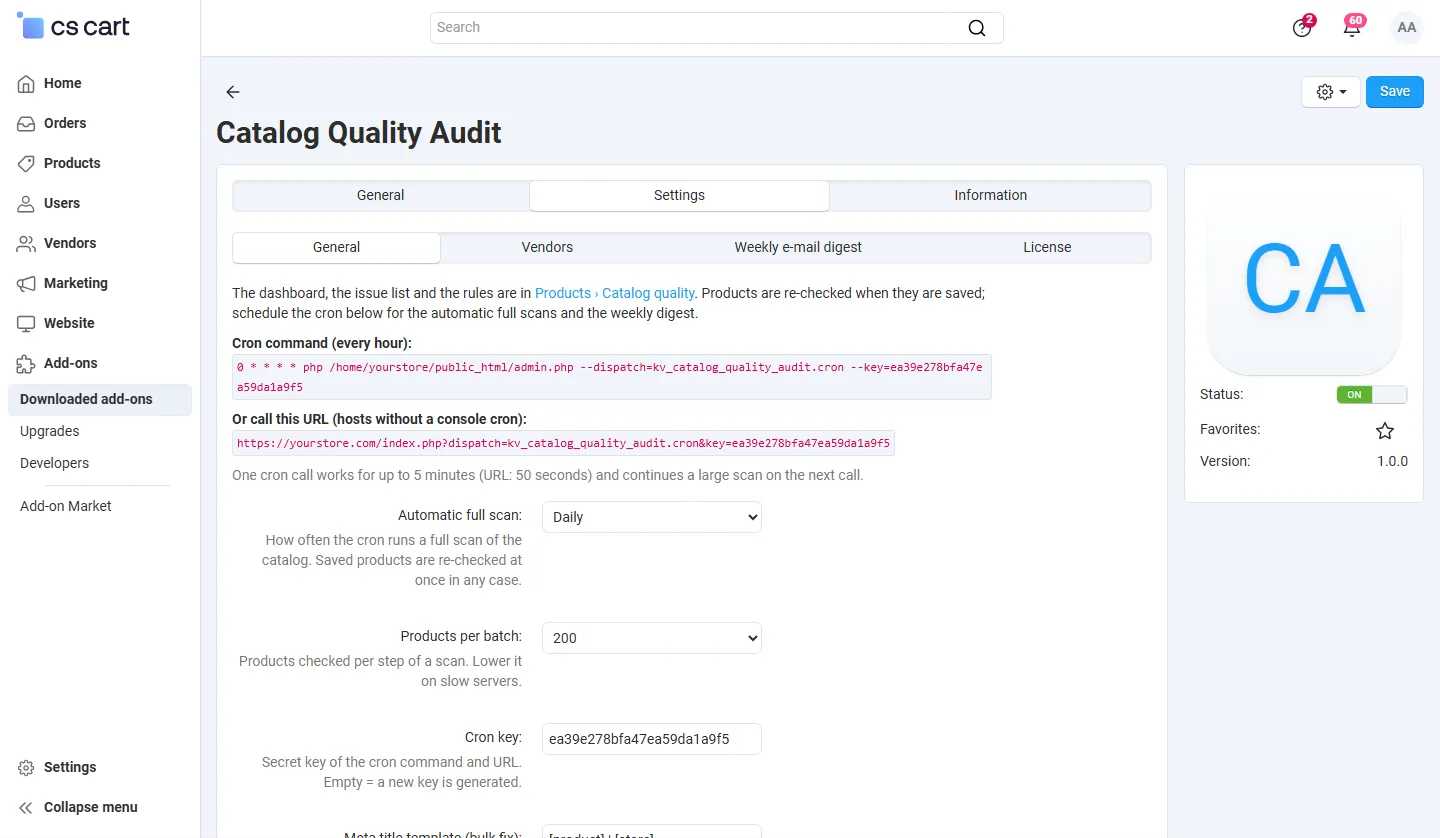The image size is (1440, 838).
Task: Click the Collapse menu chevrons icon
Action: 27,808
